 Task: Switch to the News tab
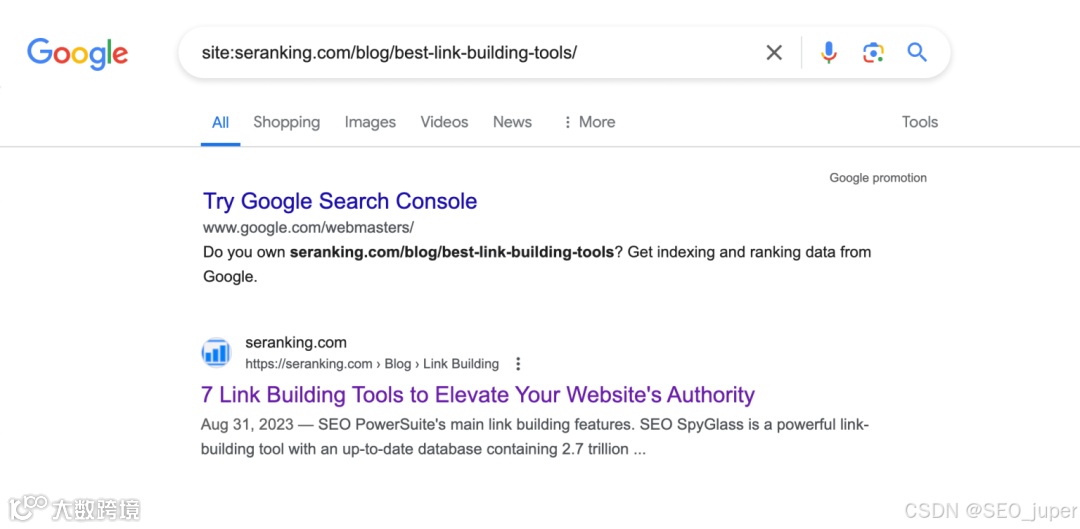point(512,122)
